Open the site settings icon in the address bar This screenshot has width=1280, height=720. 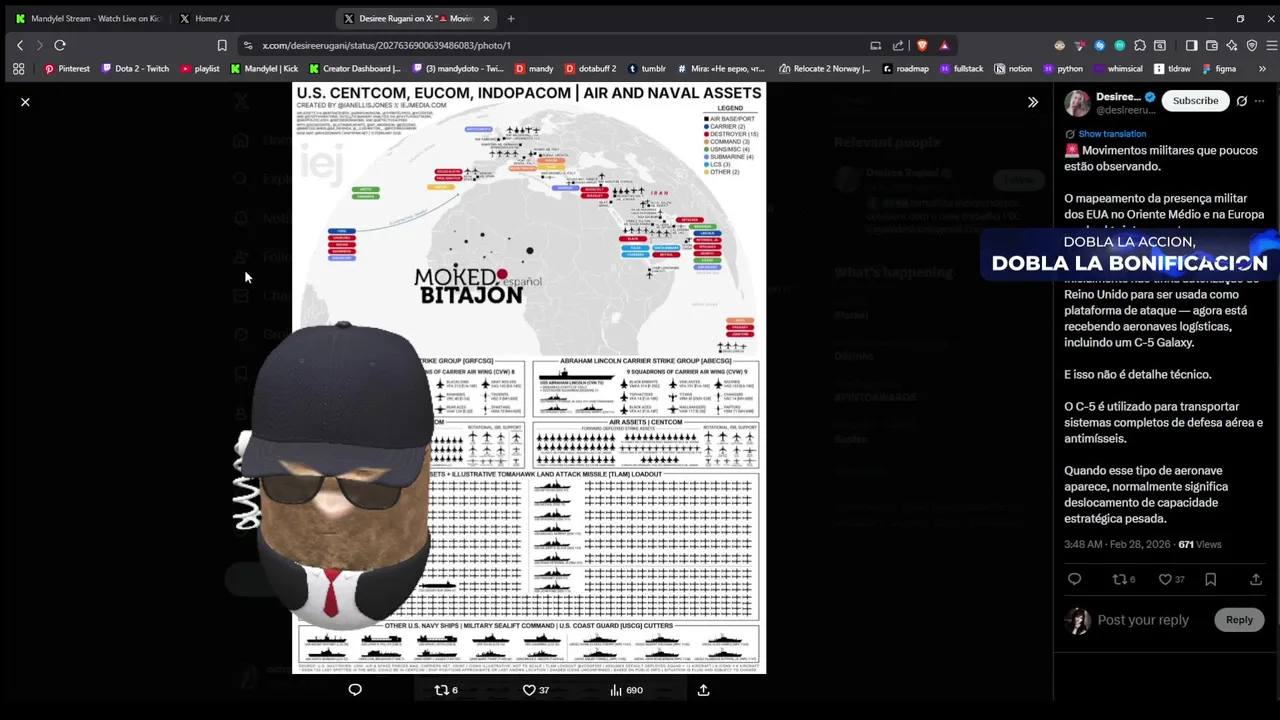pos(248,45)
